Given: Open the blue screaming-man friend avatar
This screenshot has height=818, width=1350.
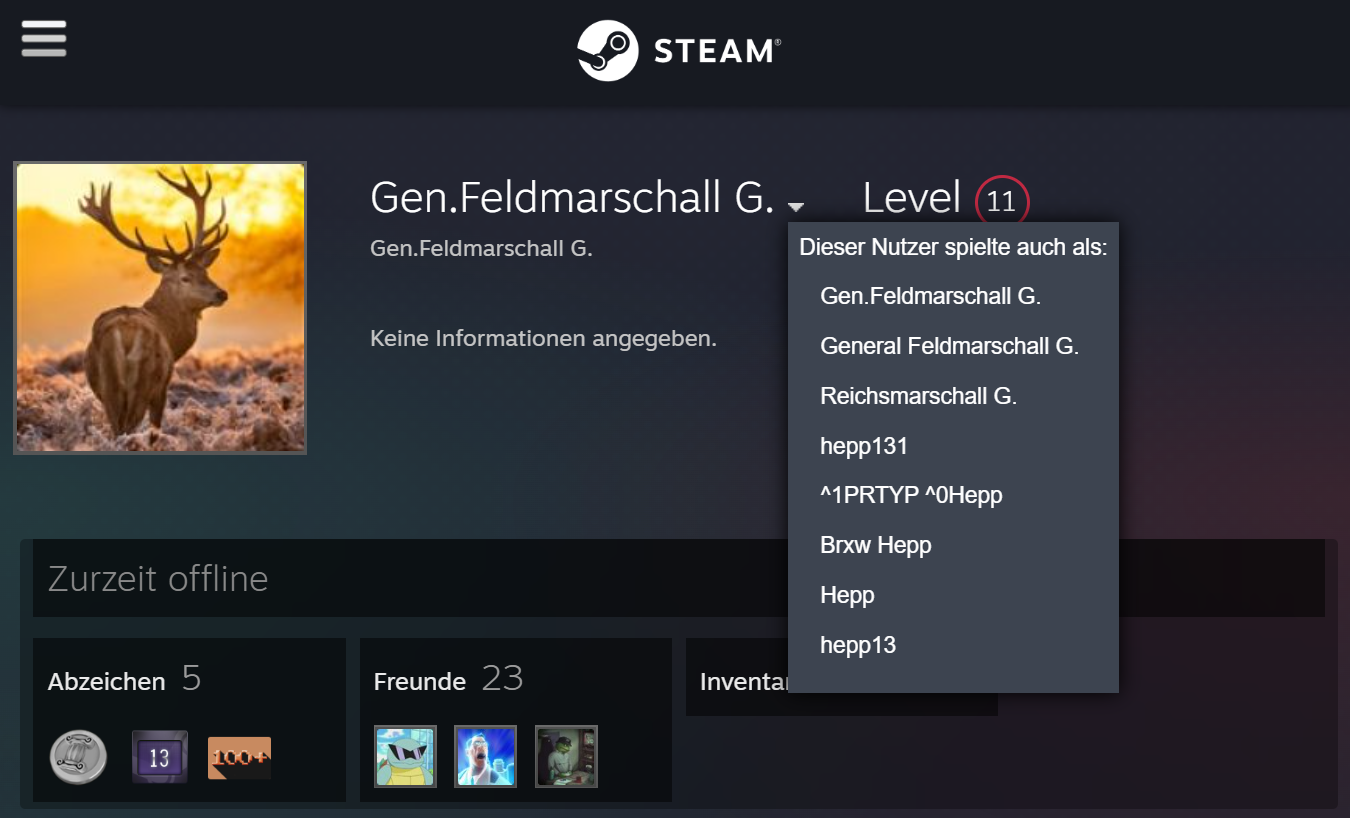Looking at the screenshot, I should [x=486, y=756].
